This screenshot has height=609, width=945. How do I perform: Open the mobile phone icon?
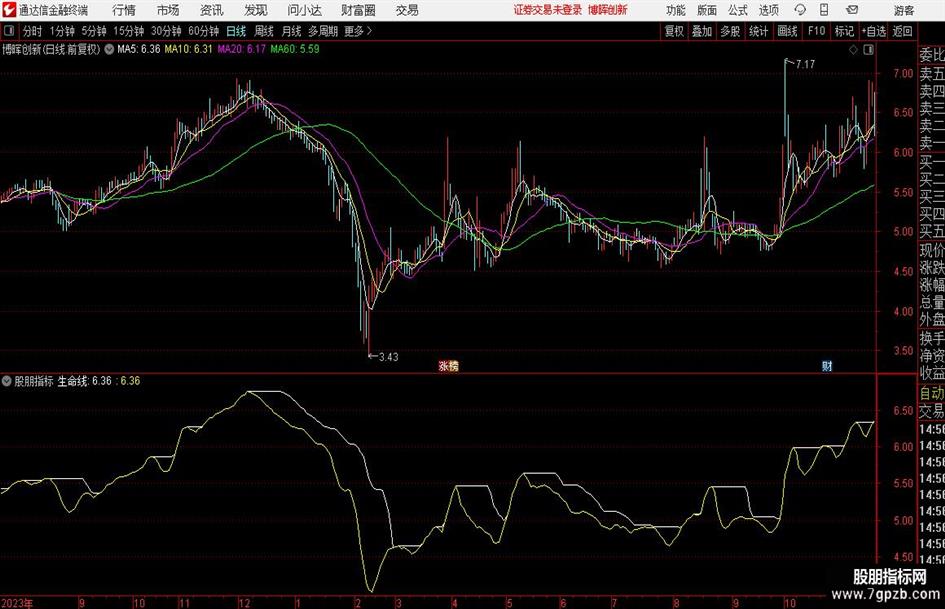tap(824, 10)
